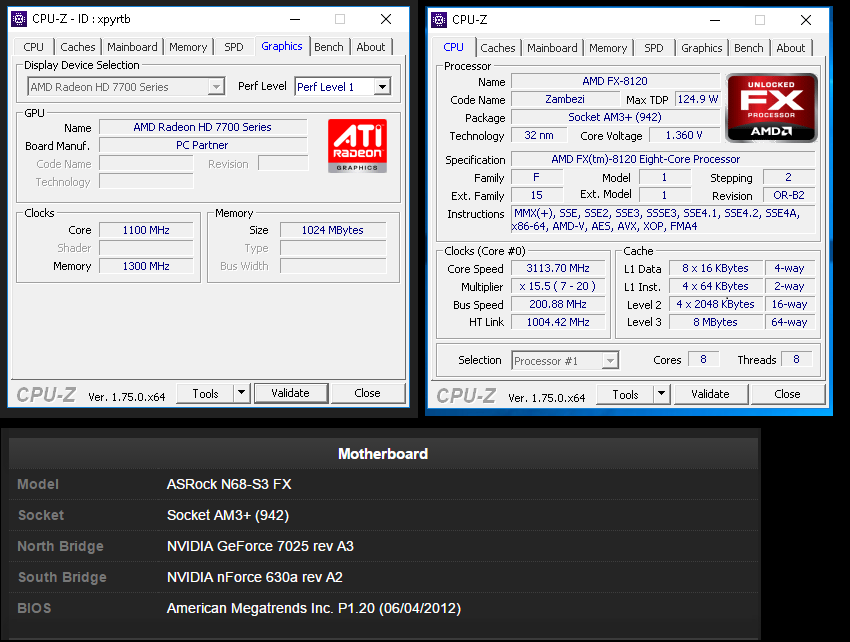Screen dimensions: 850x642
Task: Click the Bus Speed value '200.88 MHz'
Action: 558,304
